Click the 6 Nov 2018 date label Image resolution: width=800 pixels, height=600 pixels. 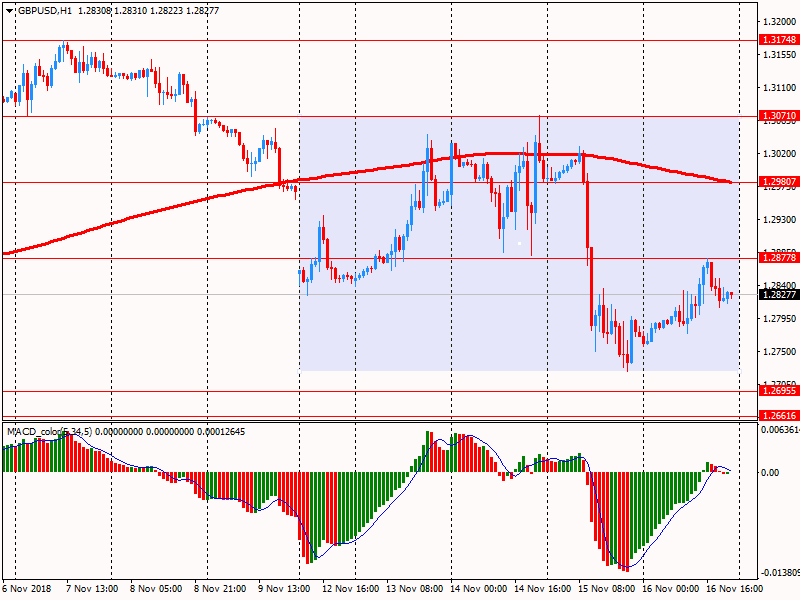pos(27,588)
